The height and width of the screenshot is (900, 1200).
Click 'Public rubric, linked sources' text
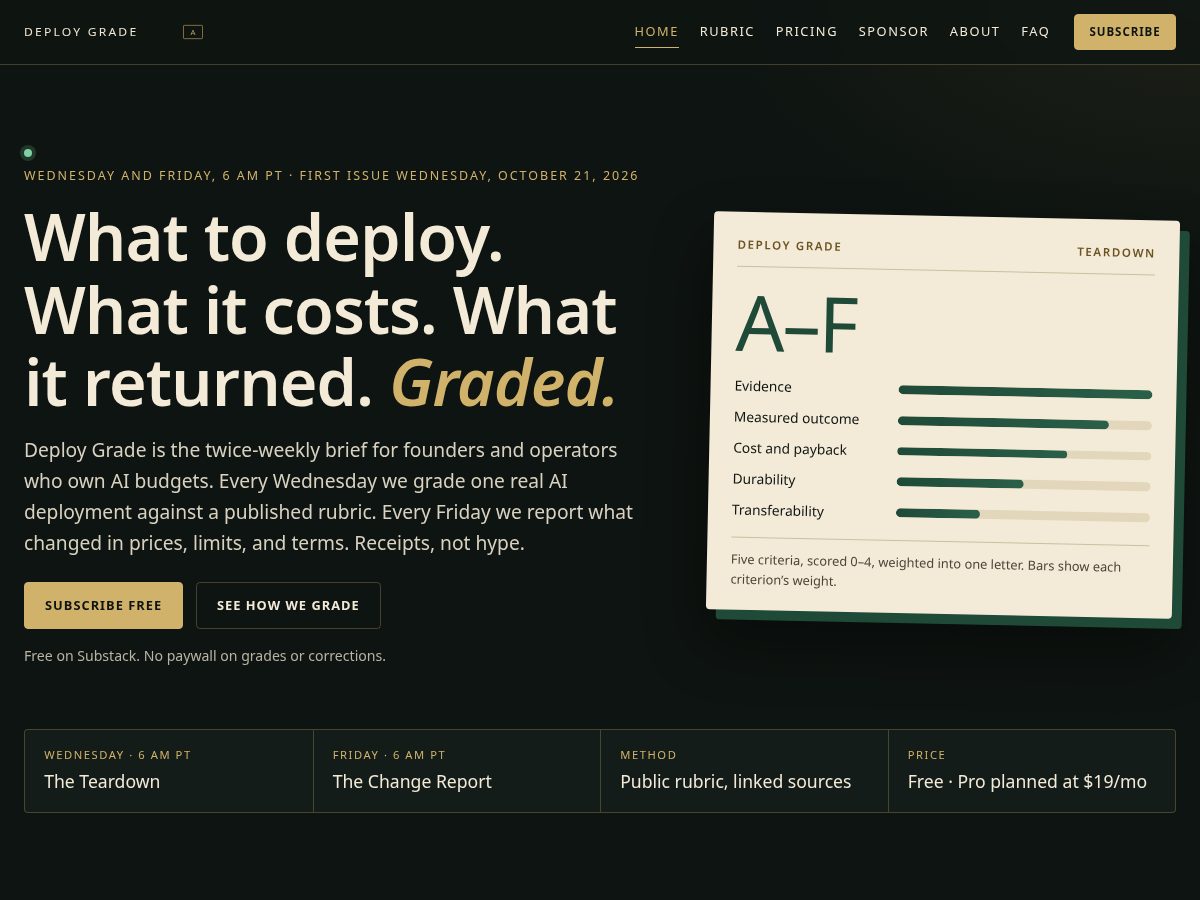[x=735, y=782]
